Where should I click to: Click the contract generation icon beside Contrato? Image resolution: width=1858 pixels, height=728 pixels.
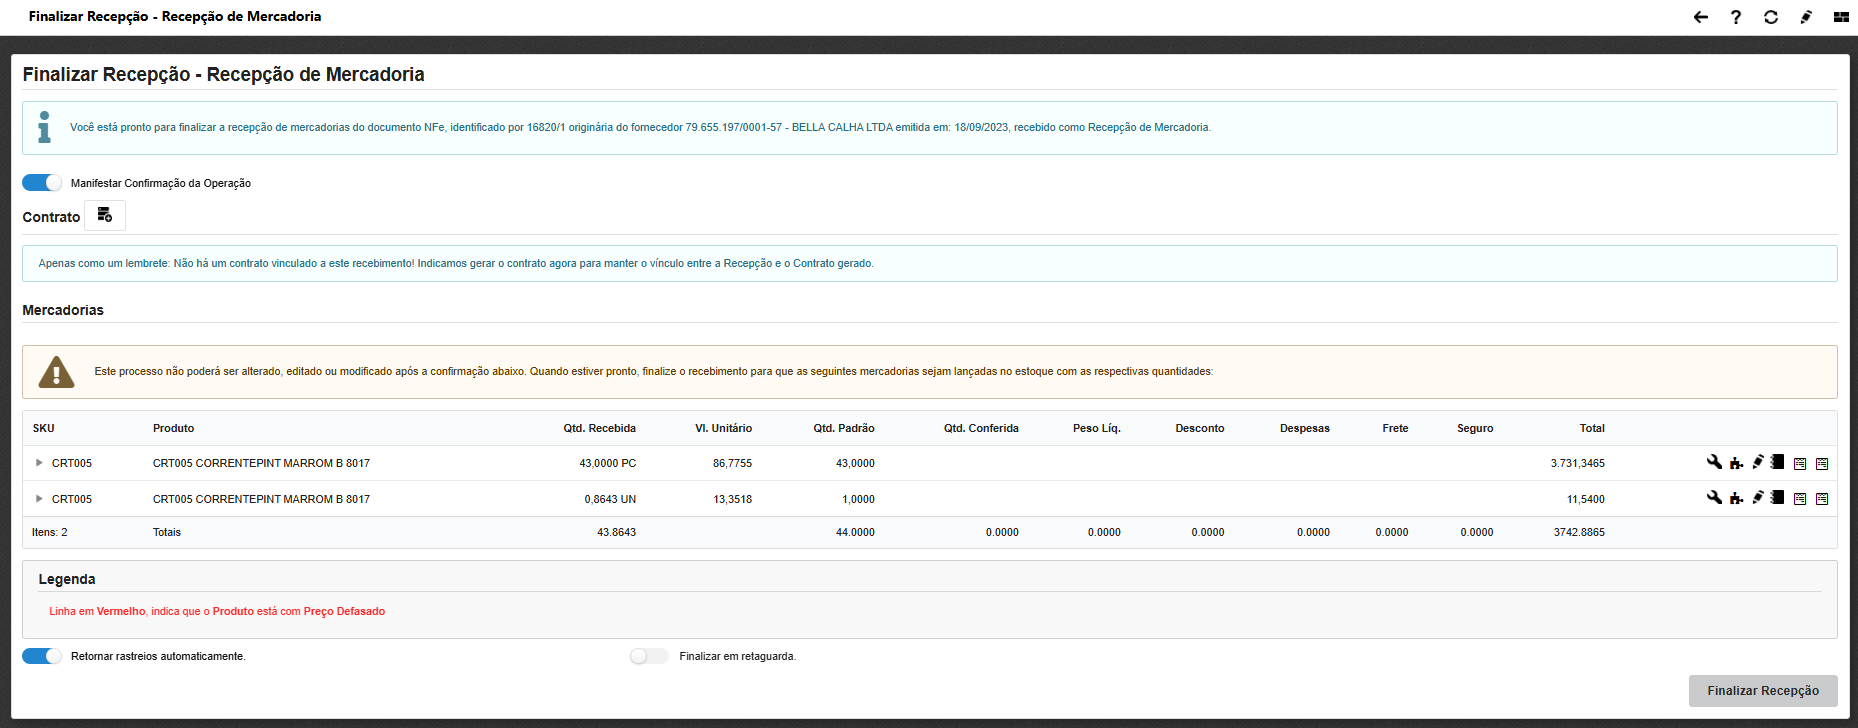105,216
